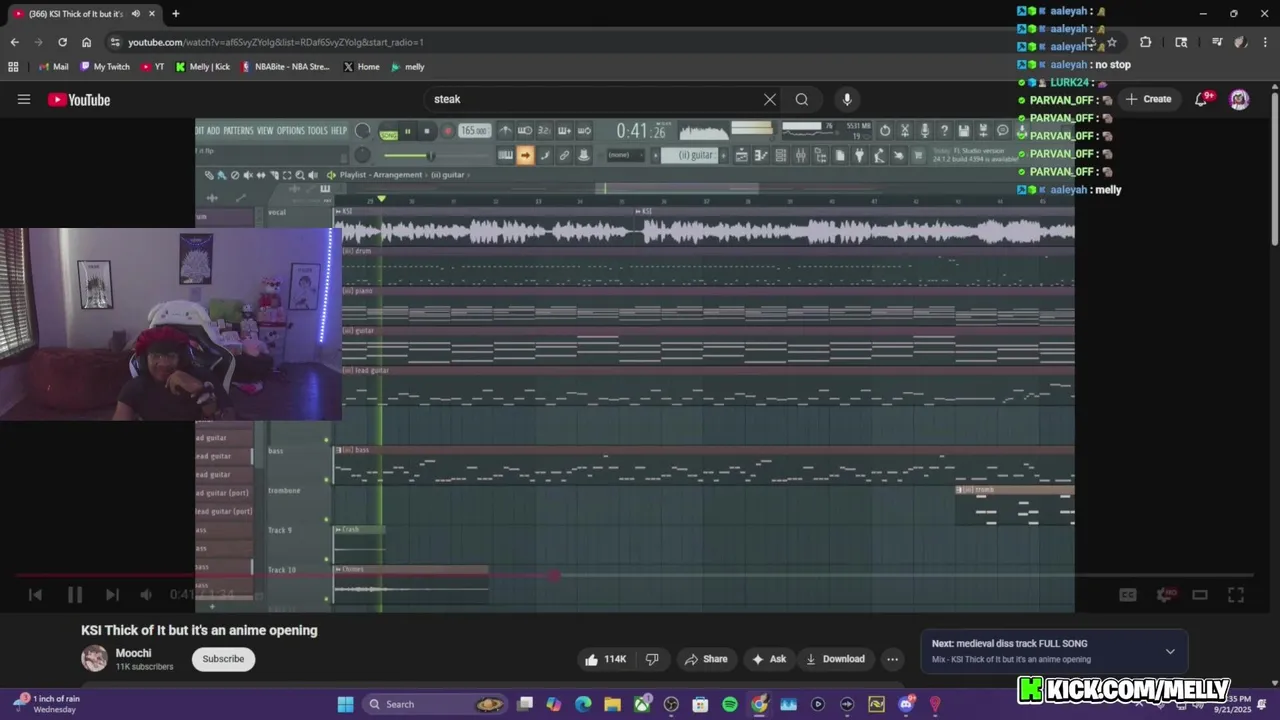This screenshot has height=720, width=1280.
Task: Click the browser forward arrow
Action: (x=38, y=42)
